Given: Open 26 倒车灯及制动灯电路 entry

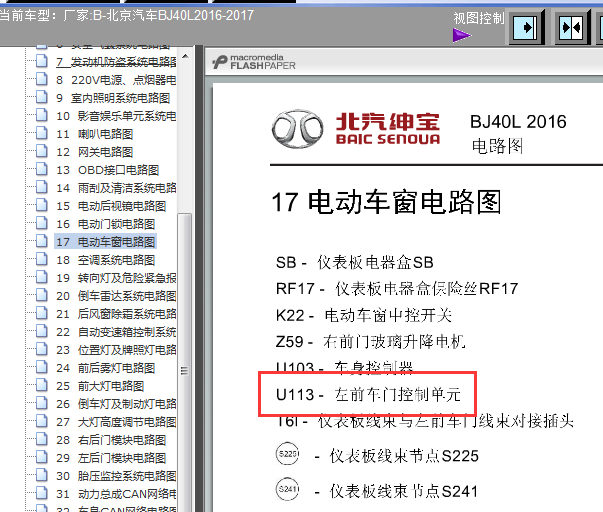Looking at the screenshot, I should coord(116,404).
